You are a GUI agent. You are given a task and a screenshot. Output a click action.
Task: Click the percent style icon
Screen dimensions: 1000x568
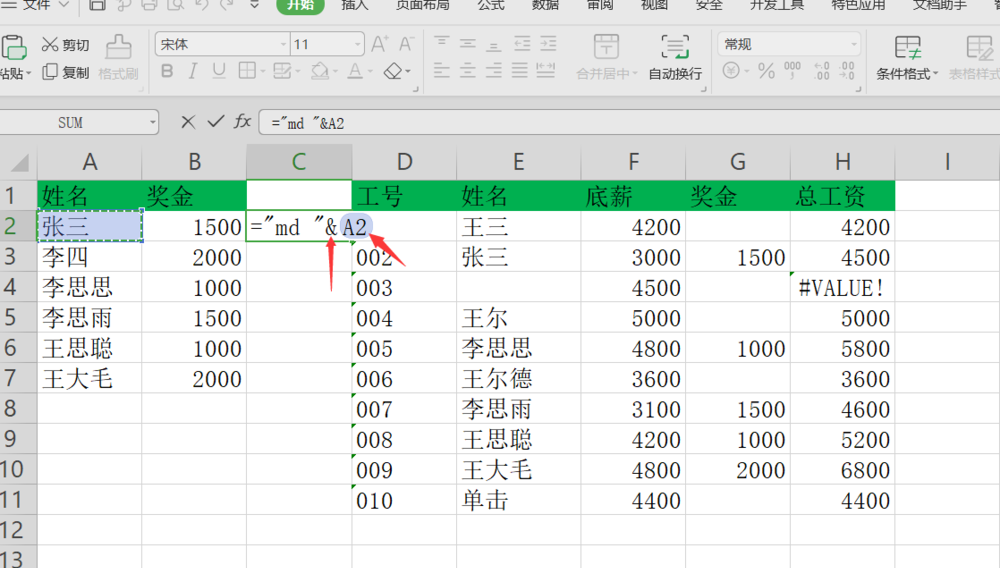click(x=766, y=71)
